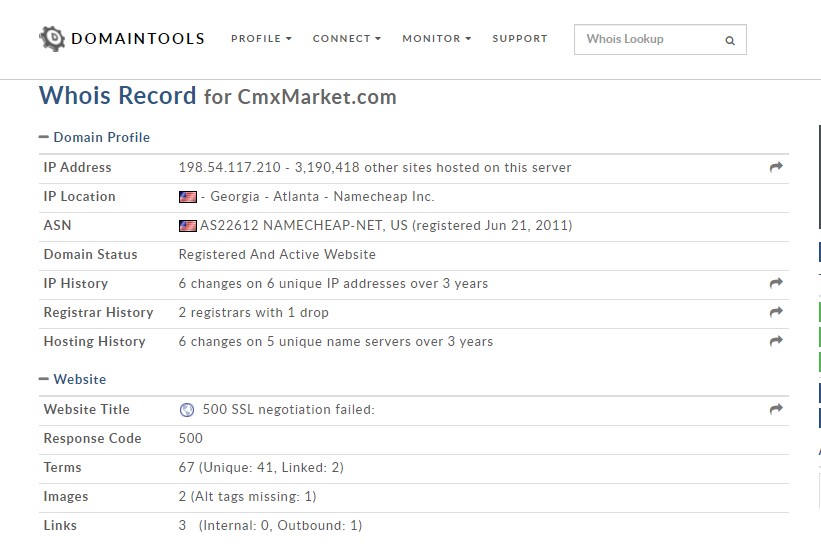Click the Whois Record for CmxMarket.com heading
This screenshot has height=555, width=821.
pyautogui.click(x=218, y=96)
